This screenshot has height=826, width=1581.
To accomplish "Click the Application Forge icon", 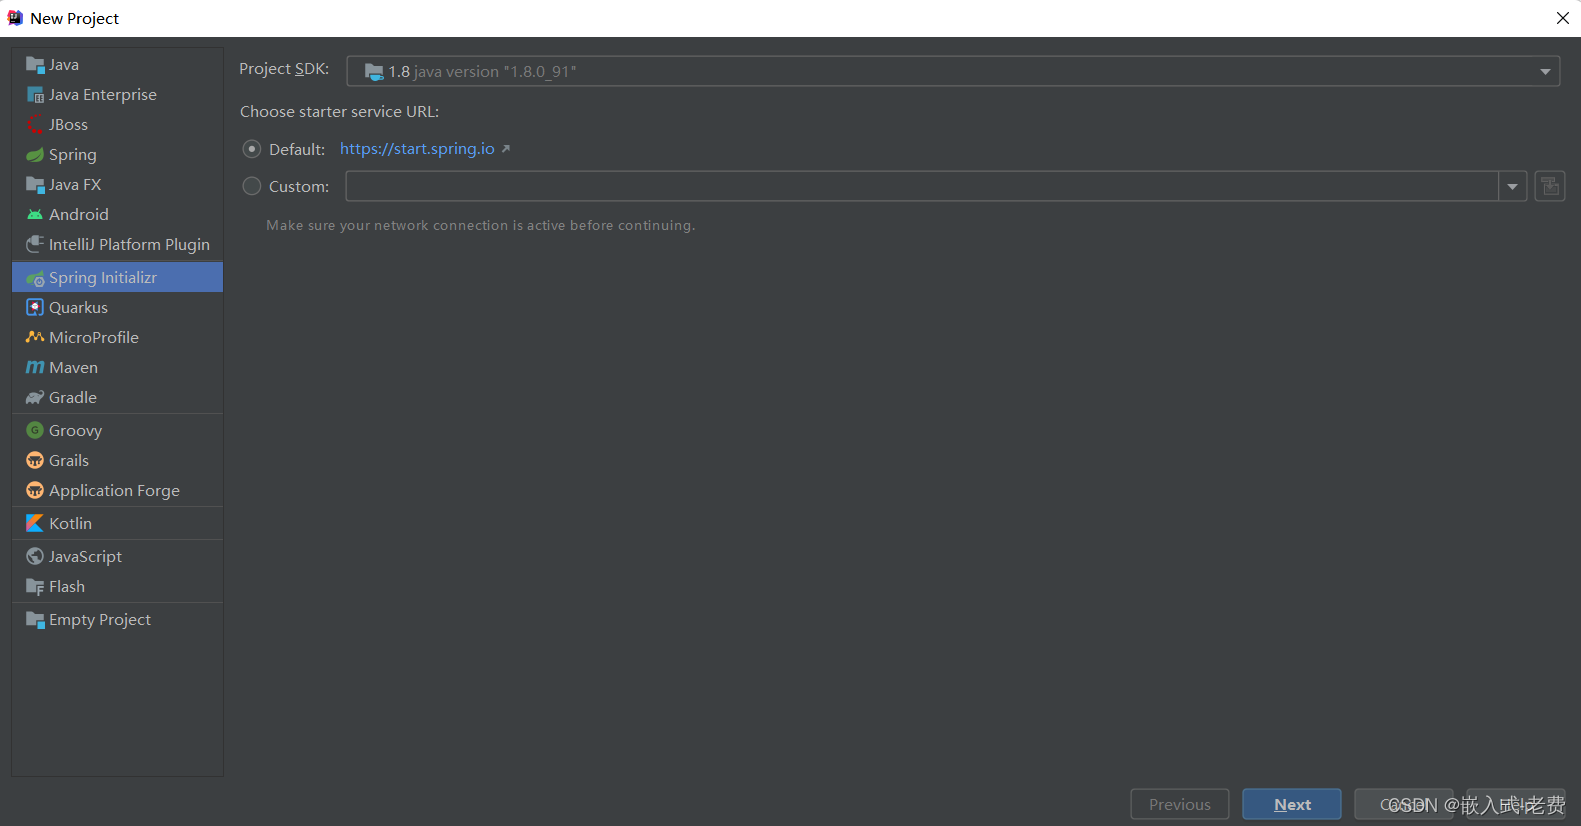I will click(35, 491).
